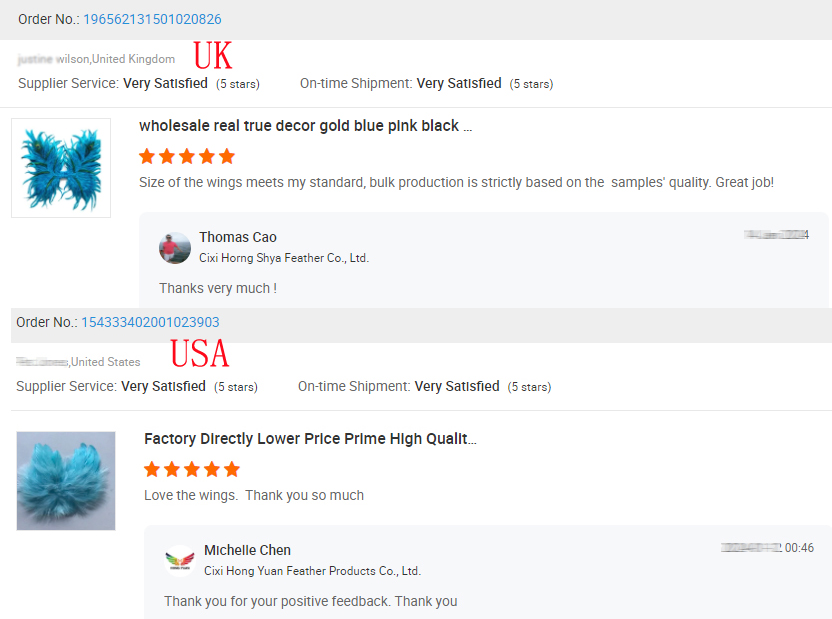Viewport: 832px width, 619px height.
Task: Click Thomas Cao's avatar picture
Action: 175,247
